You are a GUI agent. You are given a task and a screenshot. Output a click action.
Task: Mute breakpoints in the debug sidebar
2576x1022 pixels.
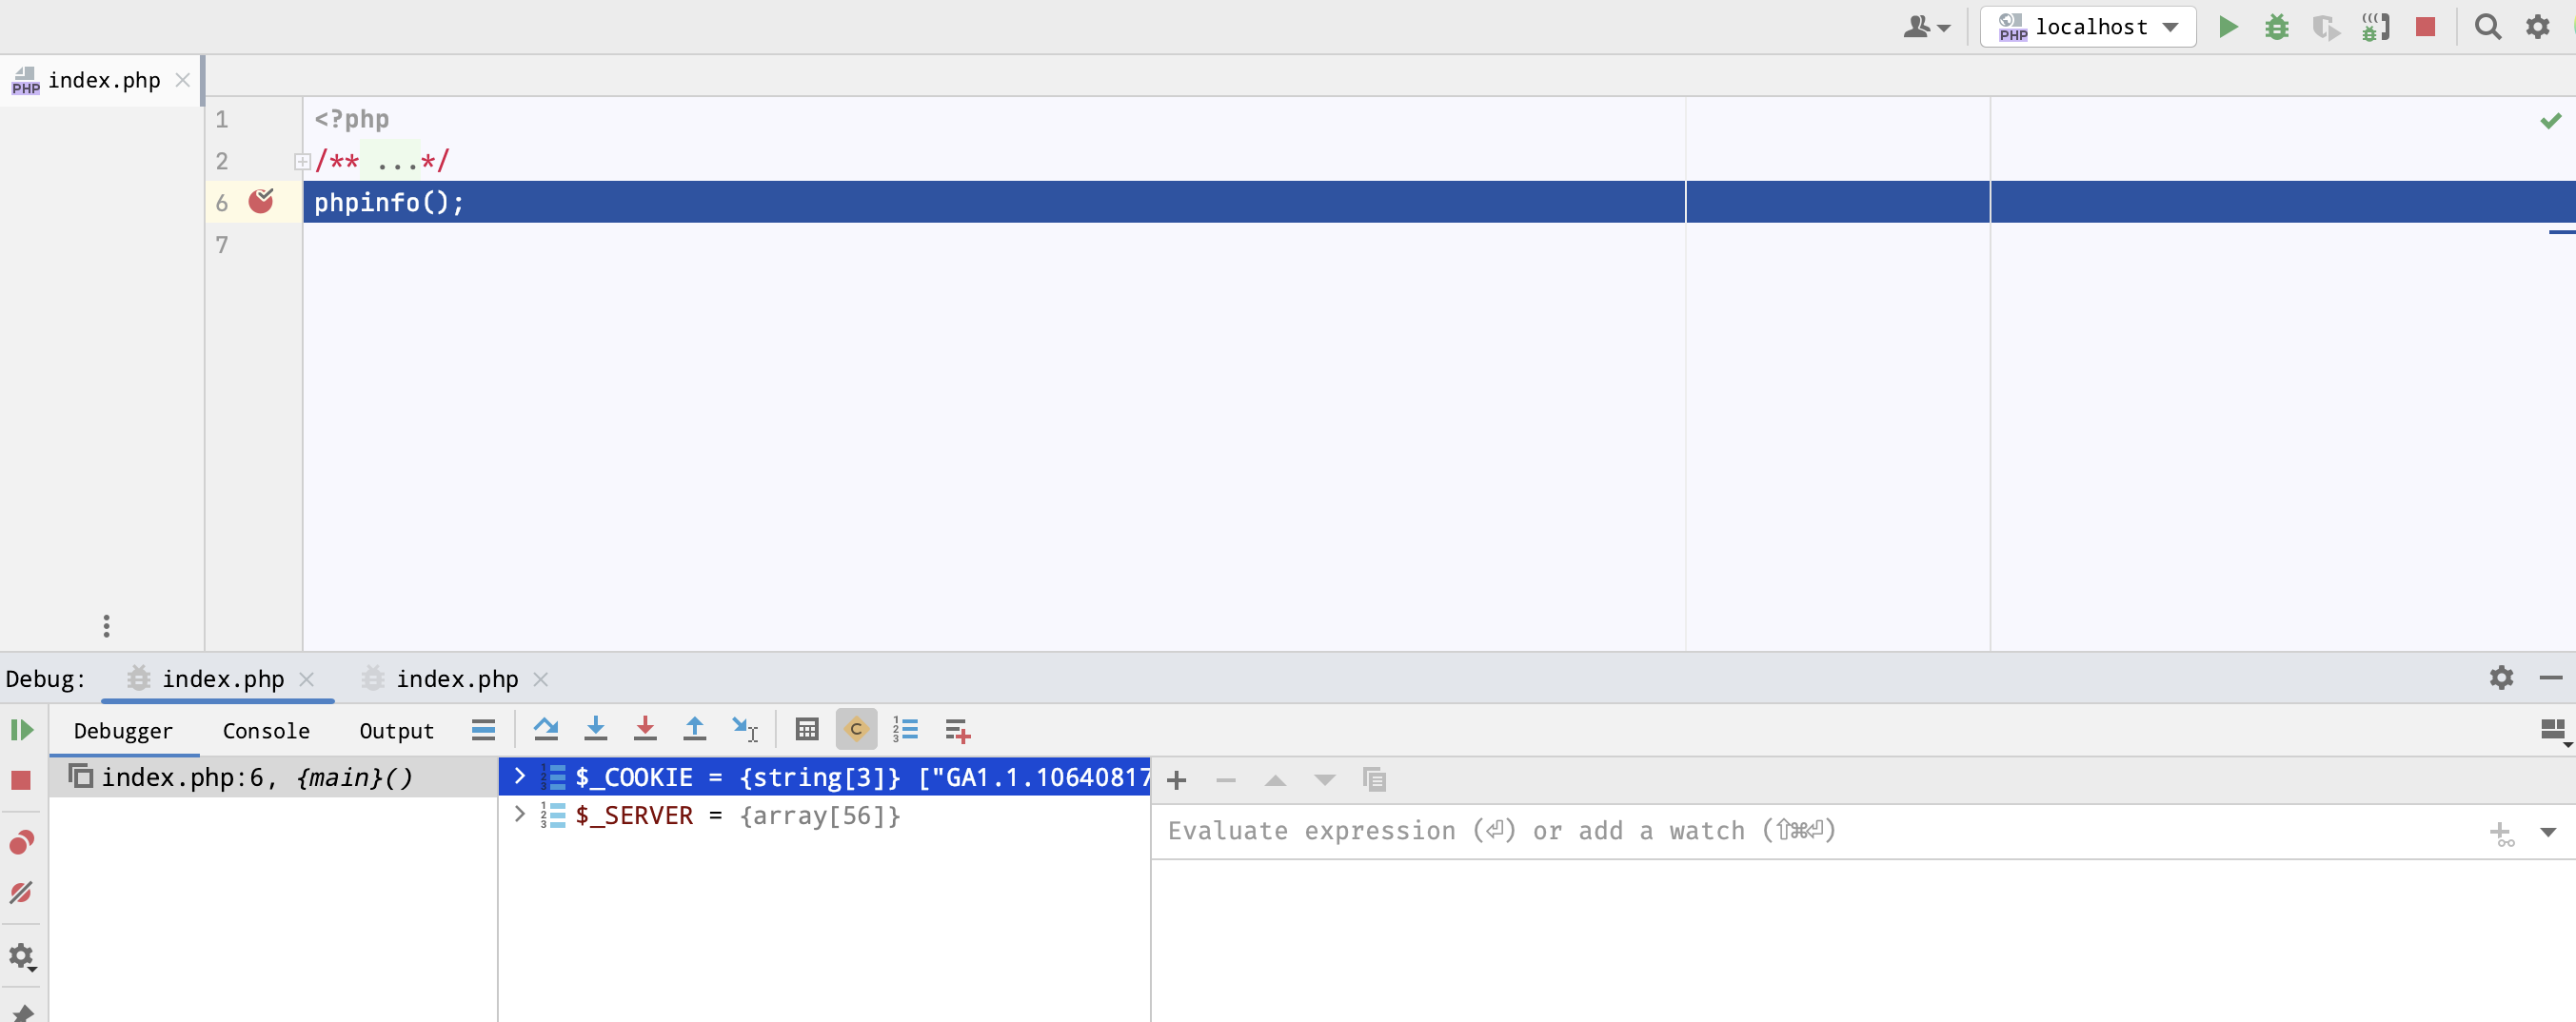[22, 892]
